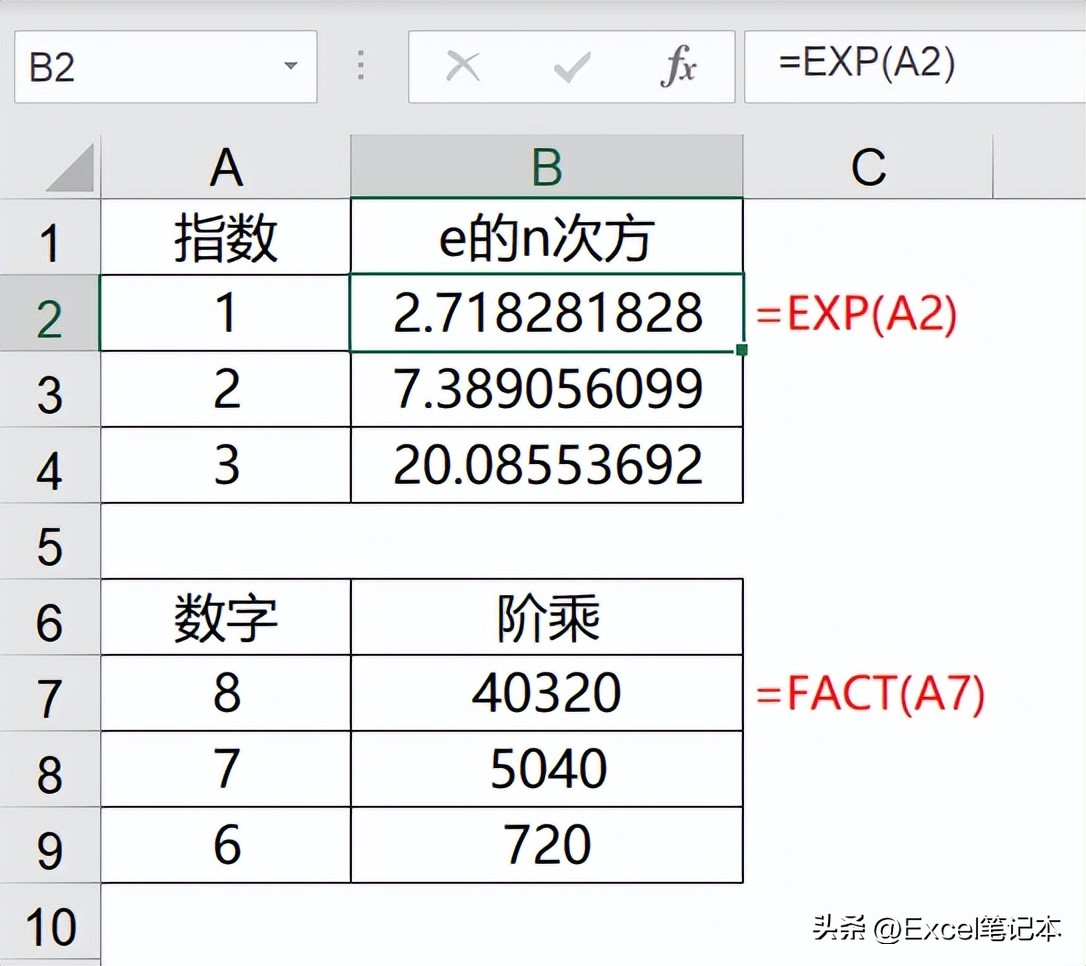Click cell B8 containing 5040
Image resolution: width=1086 pixels, height=966 pixels.
[x=546, y=769]
